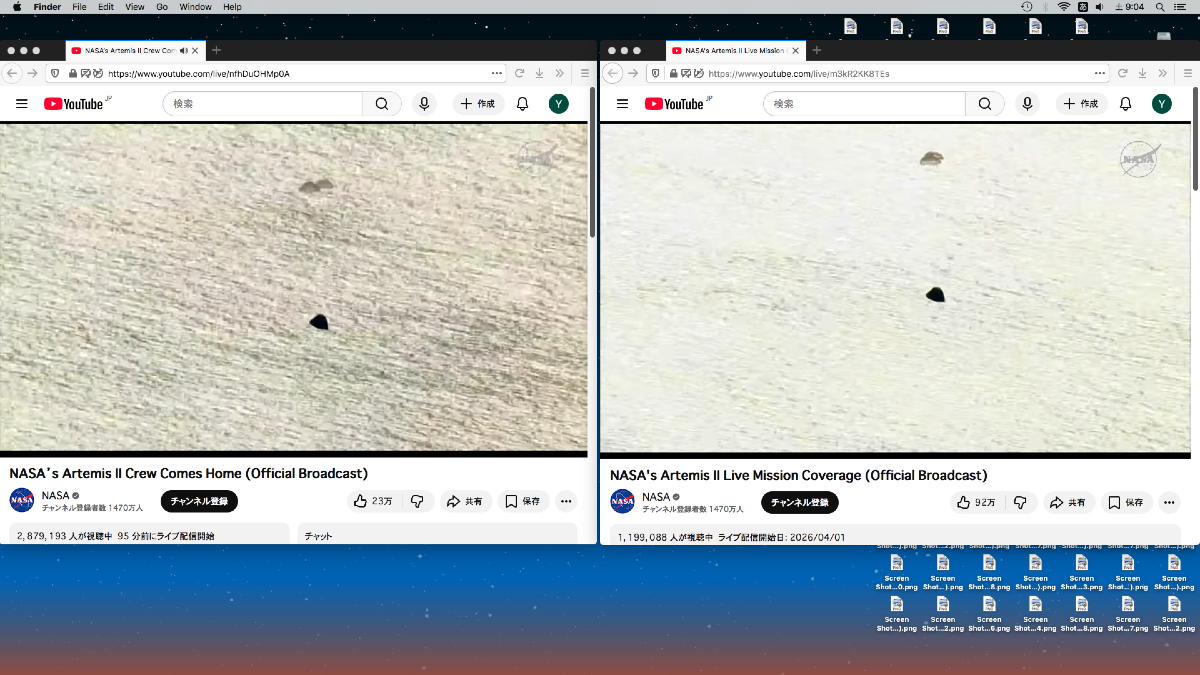Screen dimensions: 1200x675
Task: Reload page in left browser window
Action: click(520, 73)
